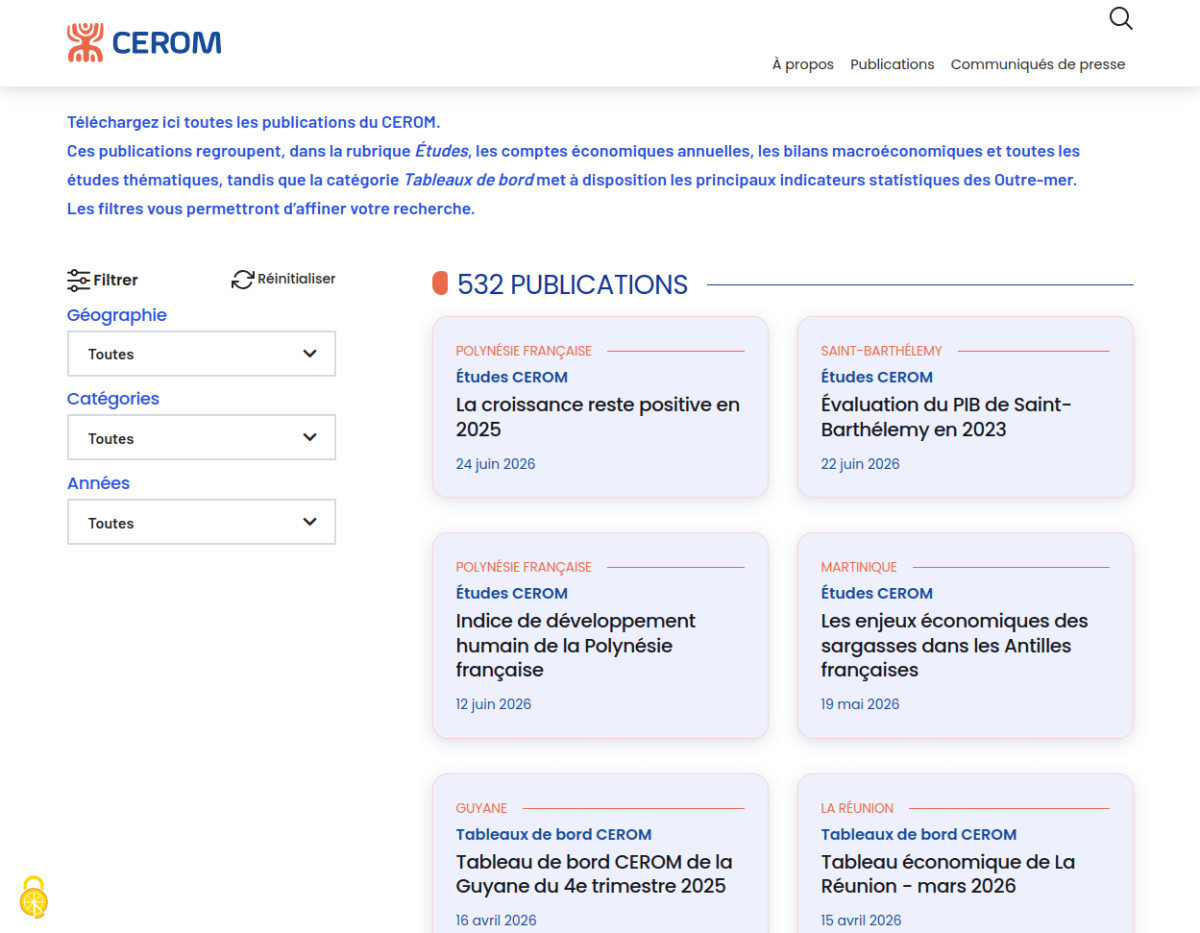This screenshot has height=933, width=1200.
Task: Reset filters with Réinitialiser
Action: tap(284, 279)
